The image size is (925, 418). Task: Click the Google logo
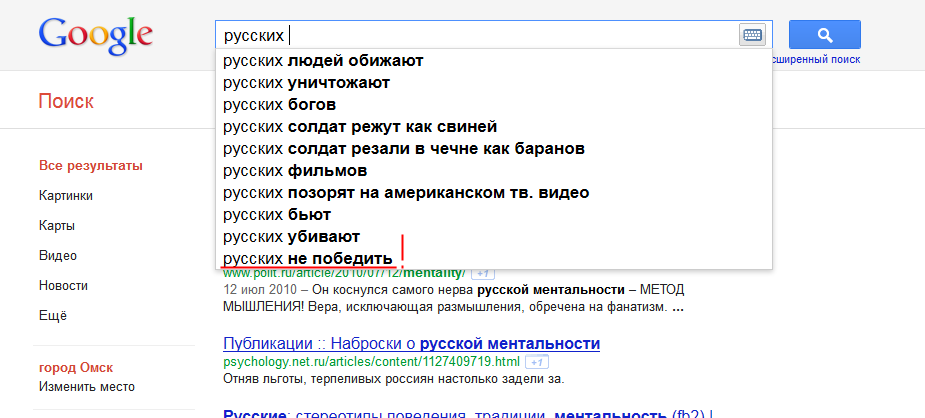pos(96,35)
